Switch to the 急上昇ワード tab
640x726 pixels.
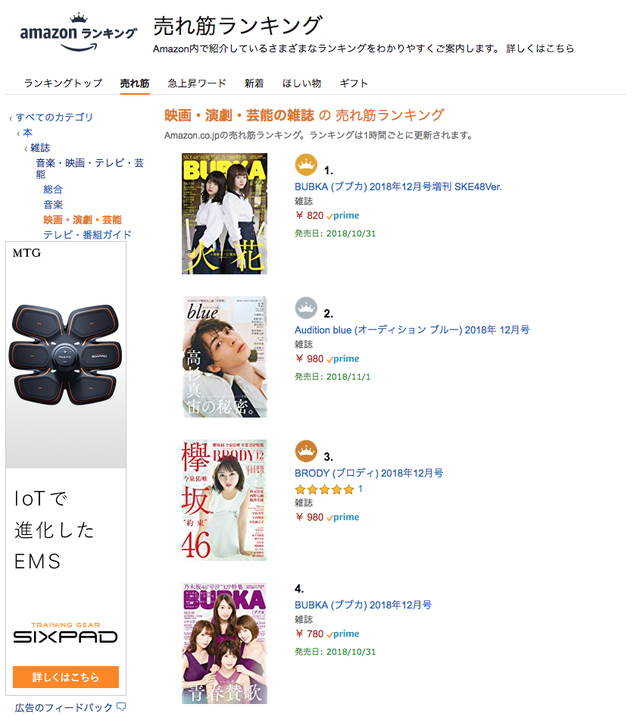197,83
